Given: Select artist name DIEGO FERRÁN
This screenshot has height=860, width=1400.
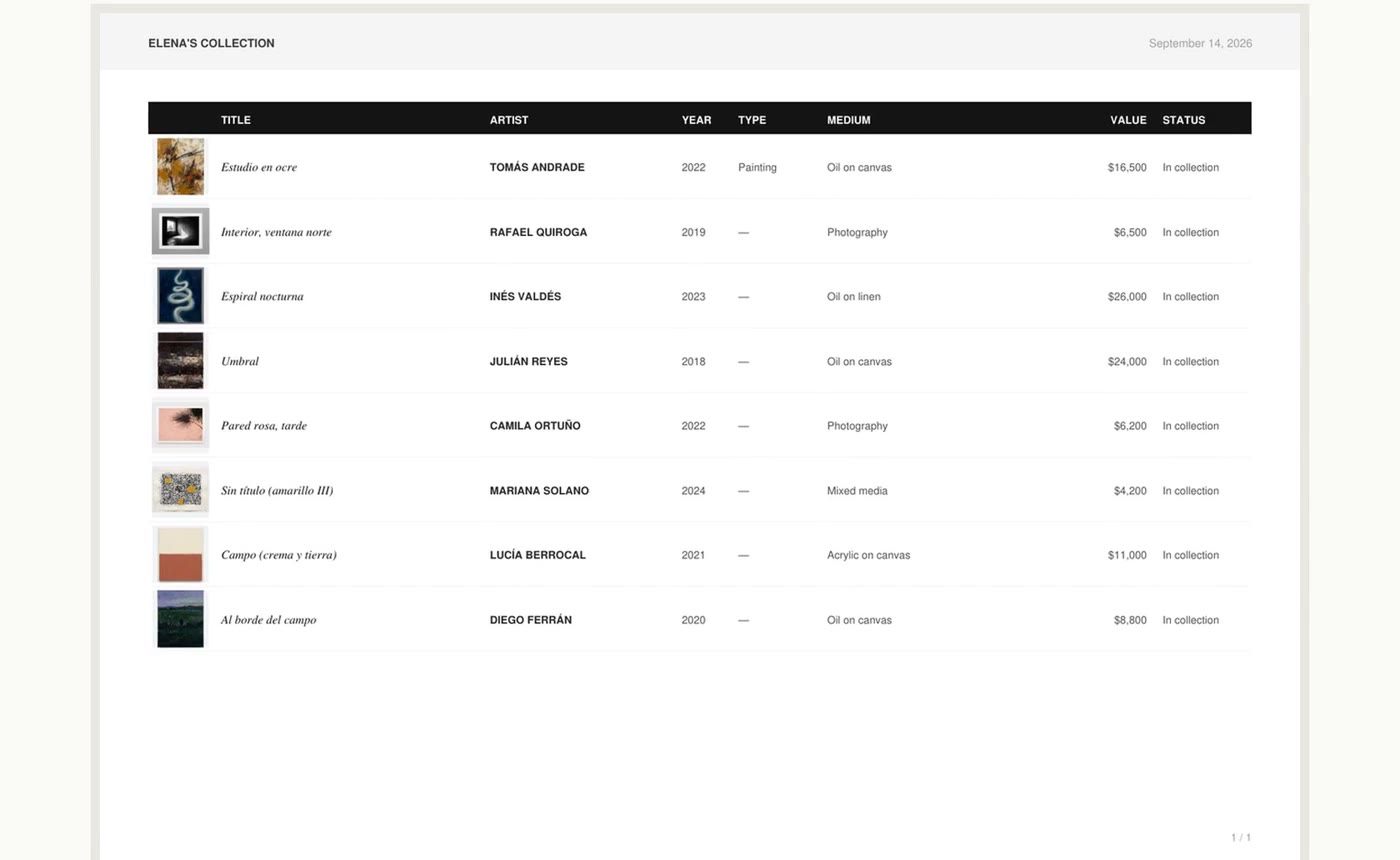Looking at the screenshot, I should point(531,619).
